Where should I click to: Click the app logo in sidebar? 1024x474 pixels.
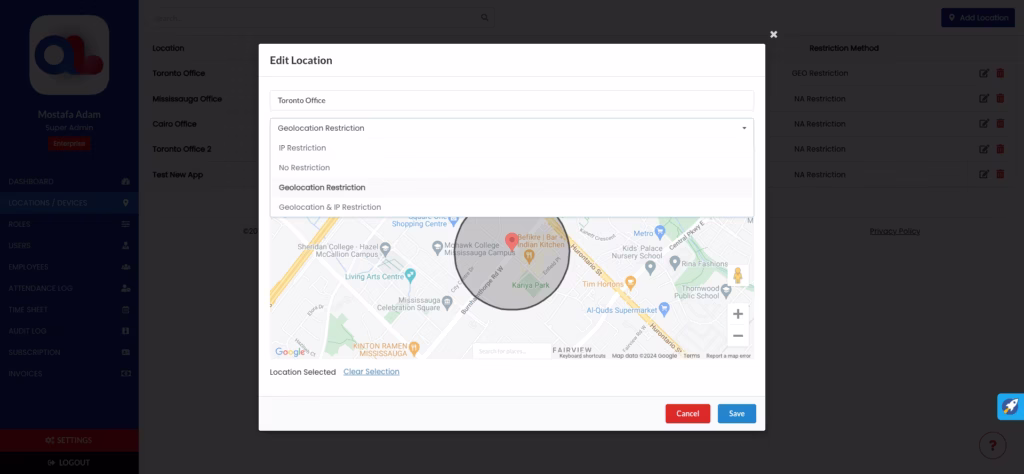[x=69, y=55]
